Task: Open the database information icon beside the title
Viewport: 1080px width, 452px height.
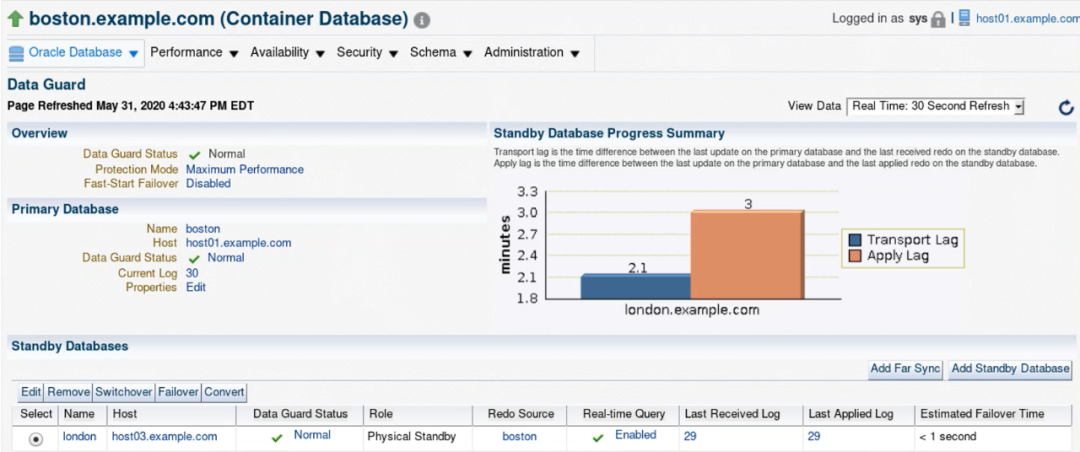Action: (422, 21)
